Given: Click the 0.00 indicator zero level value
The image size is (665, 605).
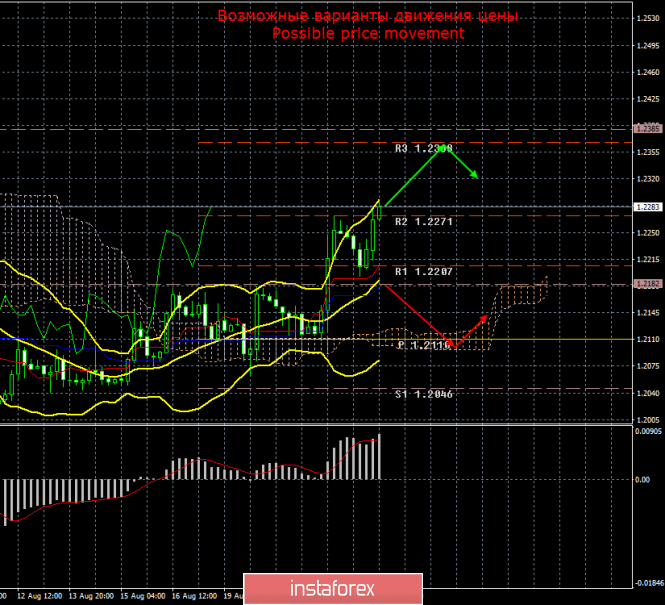Looking at the screenshot, I should point(643,480).
